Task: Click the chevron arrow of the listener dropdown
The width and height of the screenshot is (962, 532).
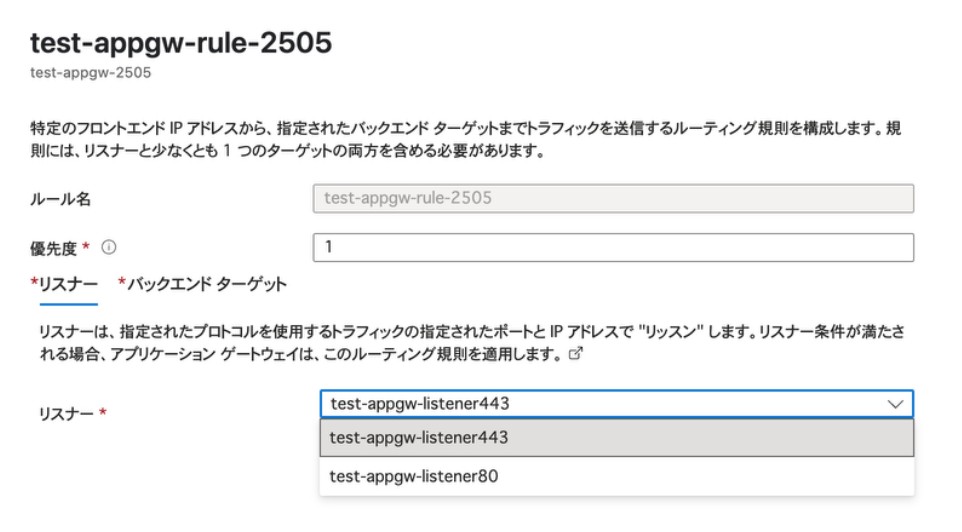Action: (895, 404)
